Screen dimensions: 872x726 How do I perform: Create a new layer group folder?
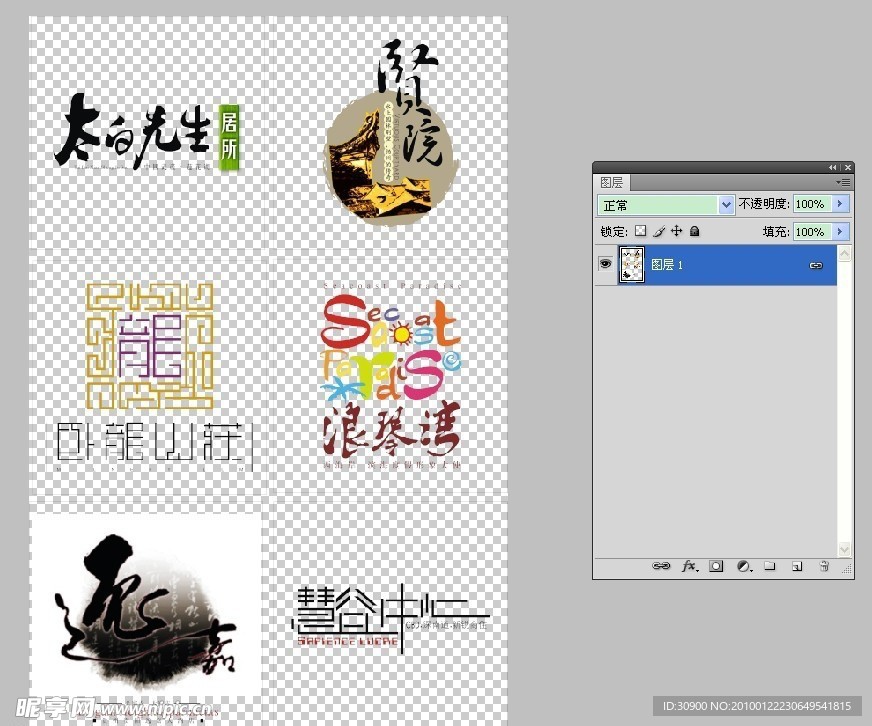tap(770, 566)
